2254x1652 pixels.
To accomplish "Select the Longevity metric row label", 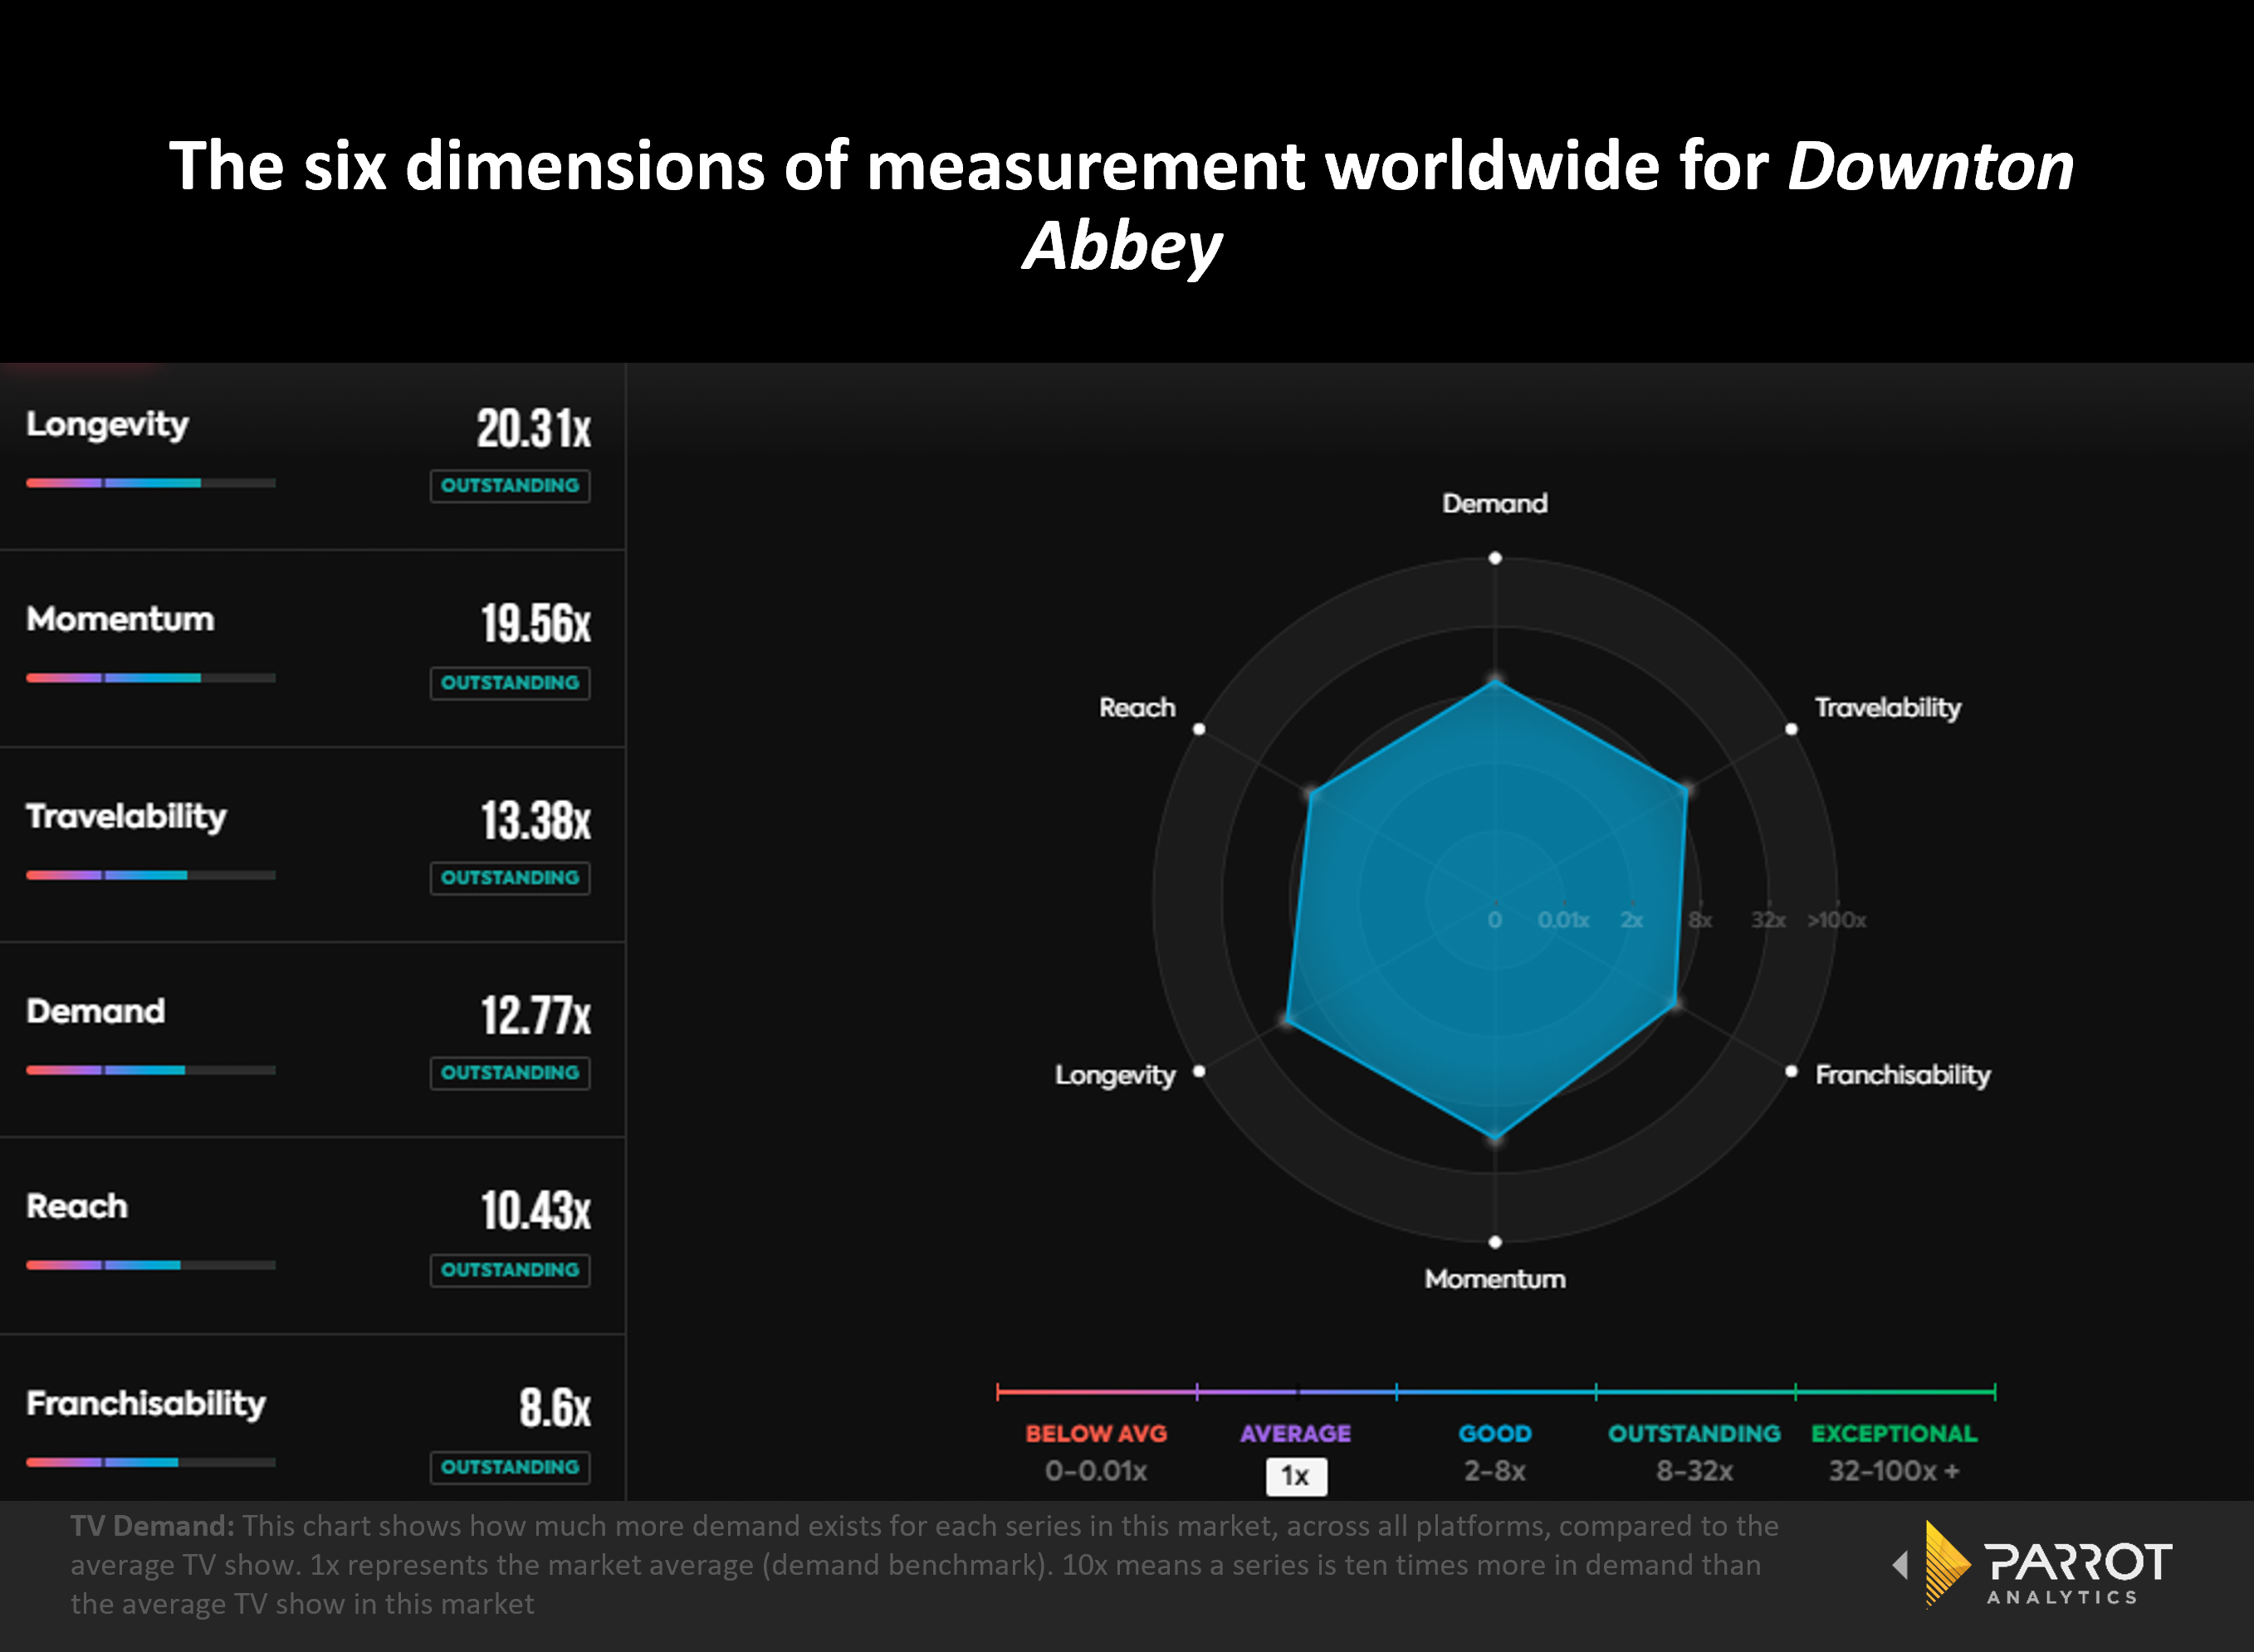I will pyautogui.click(x=107, y=425).
